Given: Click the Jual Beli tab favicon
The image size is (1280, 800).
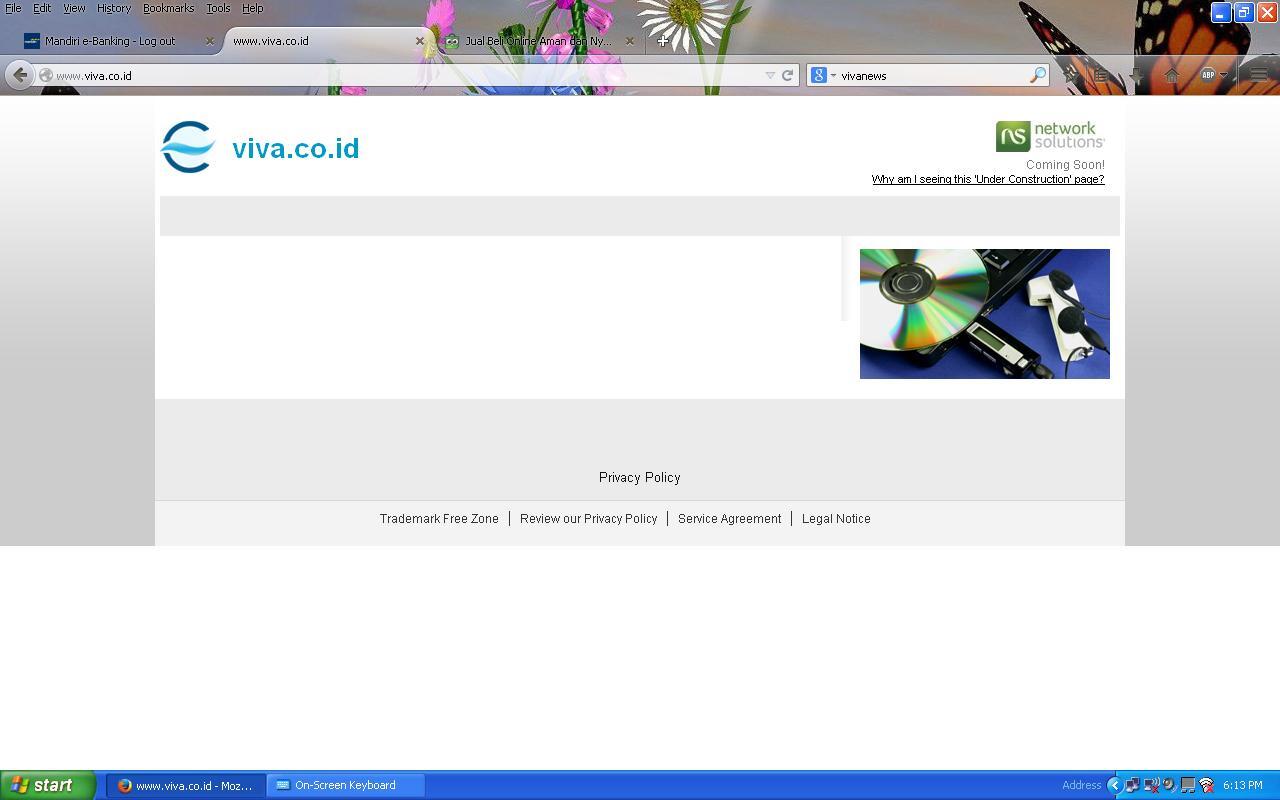Looking at the screenshot, I should 452,41.
